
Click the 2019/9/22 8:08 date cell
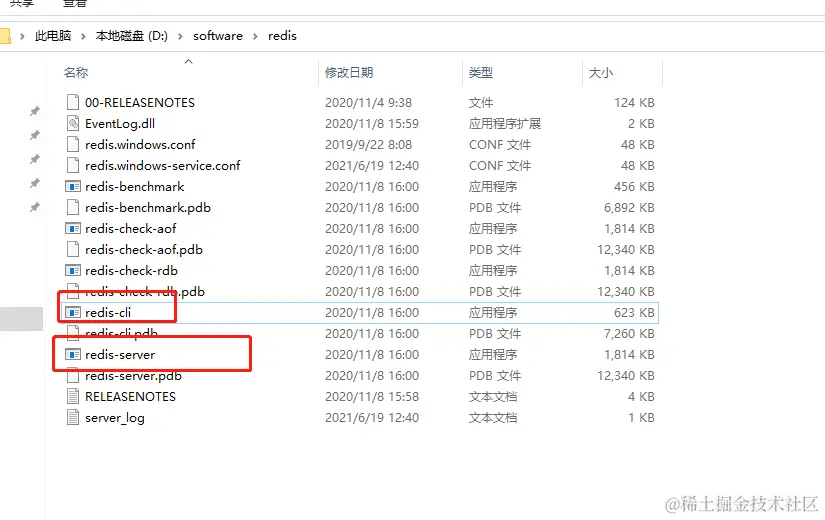[368, 145]
